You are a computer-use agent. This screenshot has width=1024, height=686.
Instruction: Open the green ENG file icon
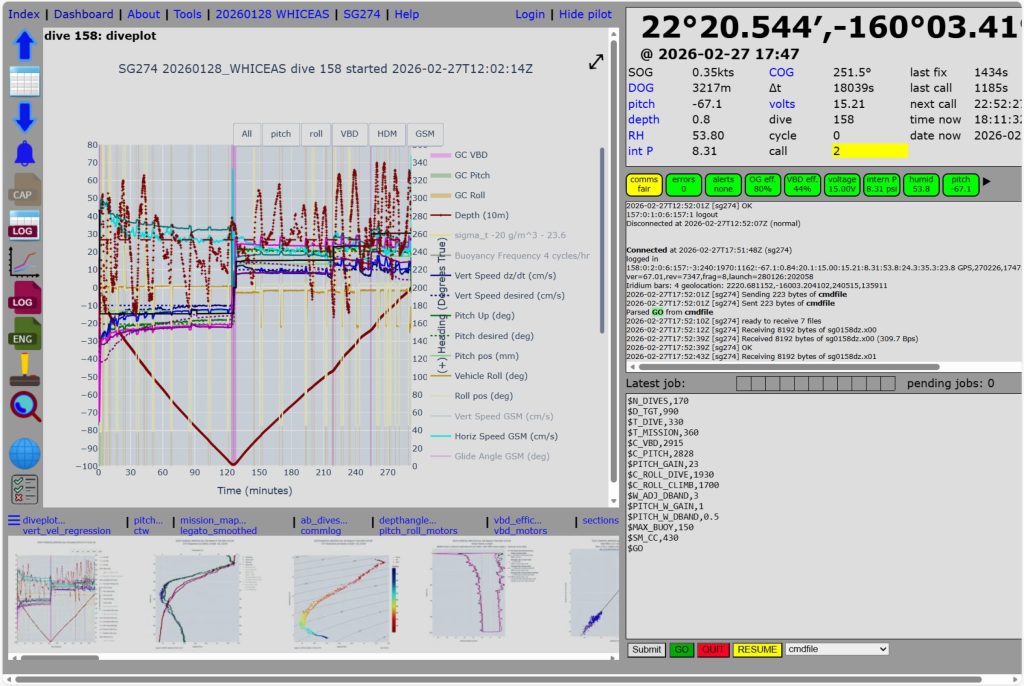pos(25,334)
